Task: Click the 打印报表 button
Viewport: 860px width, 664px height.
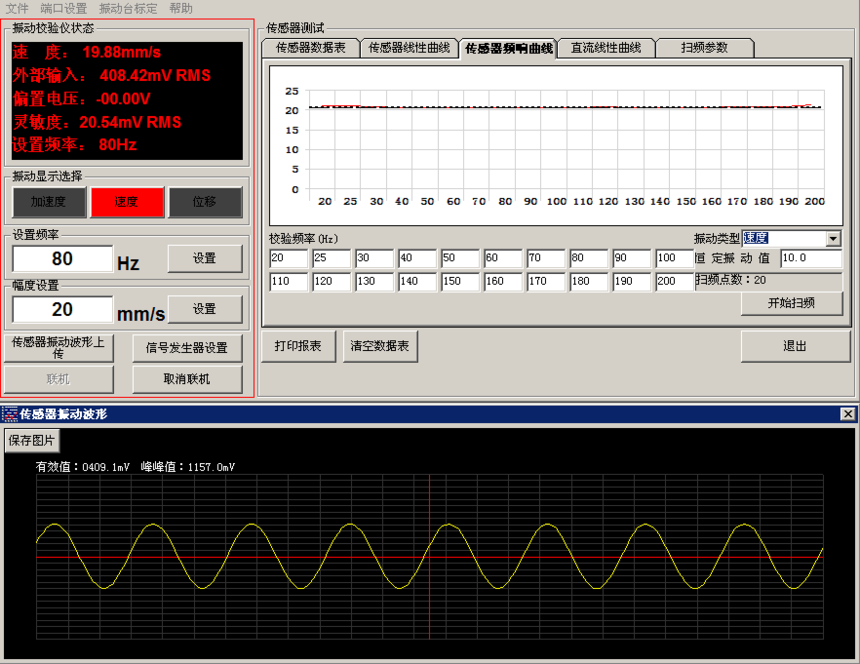Action: click(x=298, y=346)
